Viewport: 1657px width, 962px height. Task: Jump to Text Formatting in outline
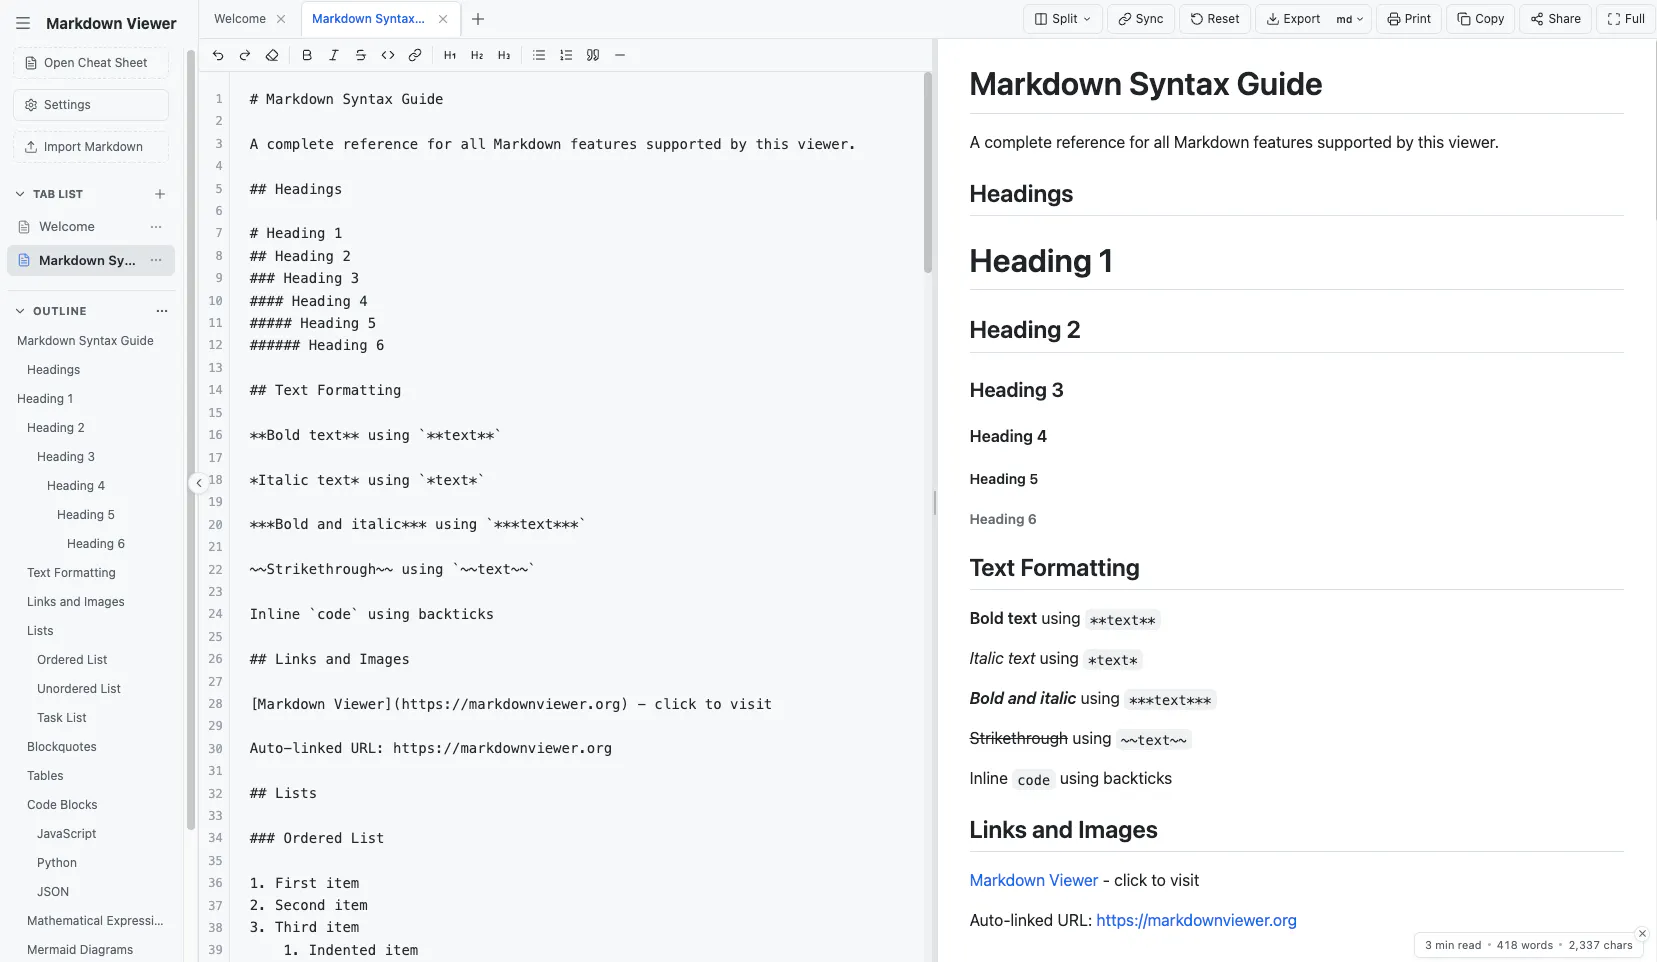[x=71, y=573]
